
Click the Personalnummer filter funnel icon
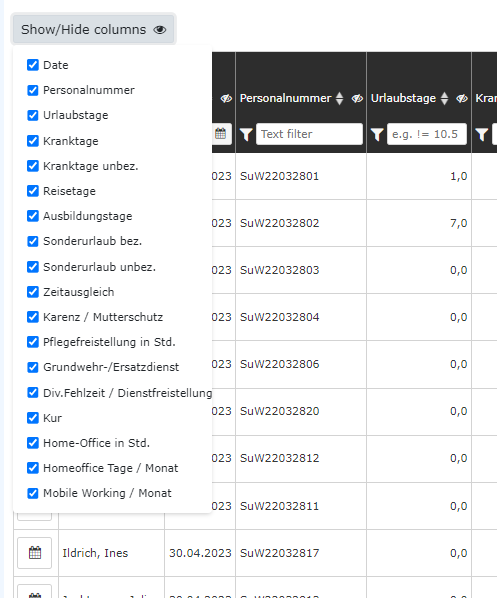246,134
